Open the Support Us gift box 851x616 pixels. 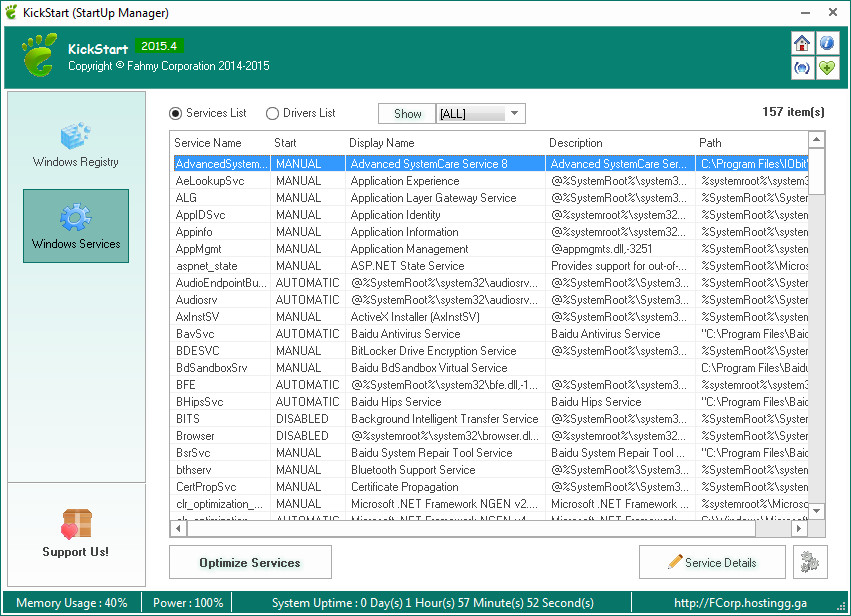pyautogui.click(x=76, y=533)
